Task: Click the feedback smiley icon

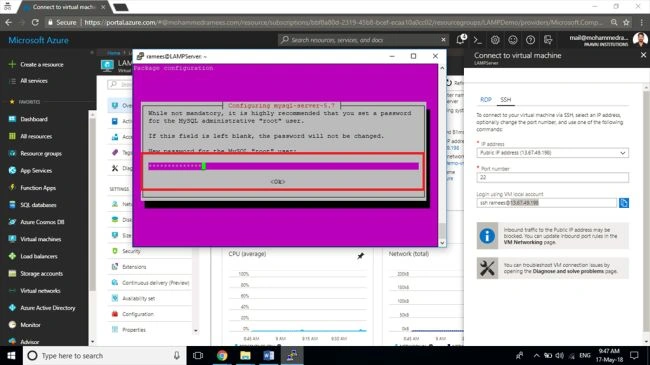Action: [x=513, y=40]
